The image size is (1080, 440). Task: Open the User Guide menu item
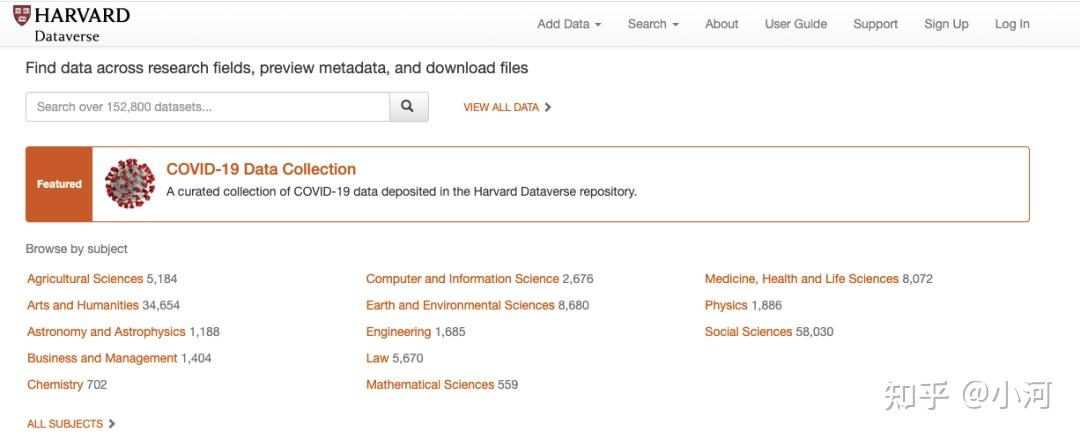[796, 24]
